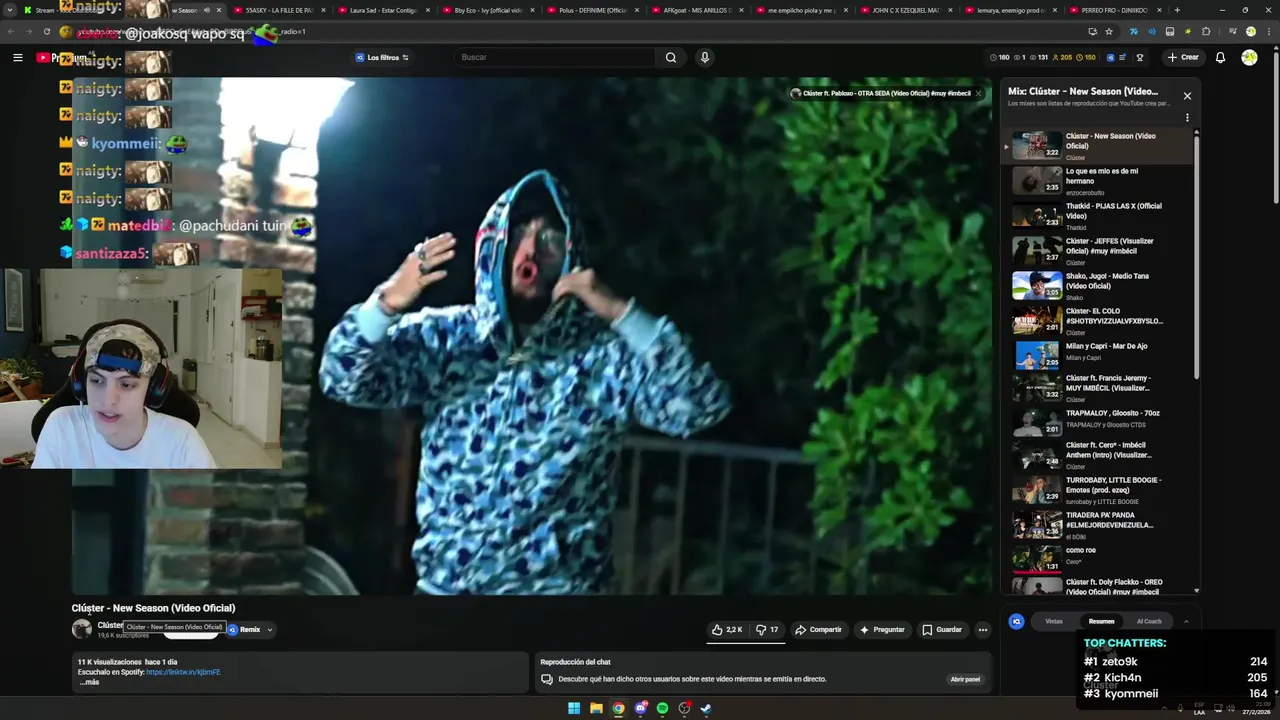Click the search magnifier button
Screen dimensions: 1280x720
tap(671, 57)
